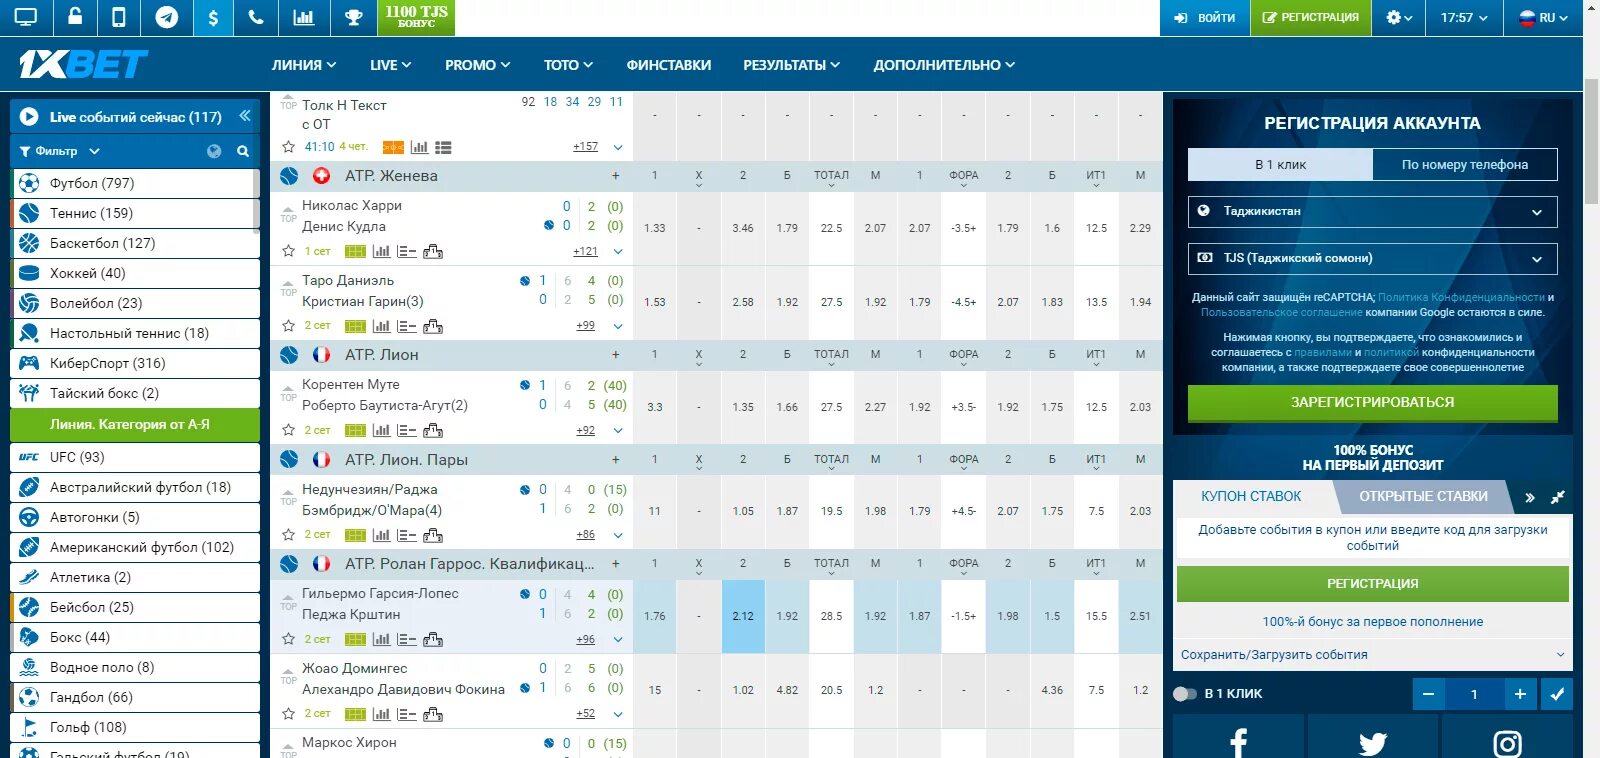Open the РЕЗУЛЬТАТЫ menu
1600x758 pixels.
[x=791, y=65]
